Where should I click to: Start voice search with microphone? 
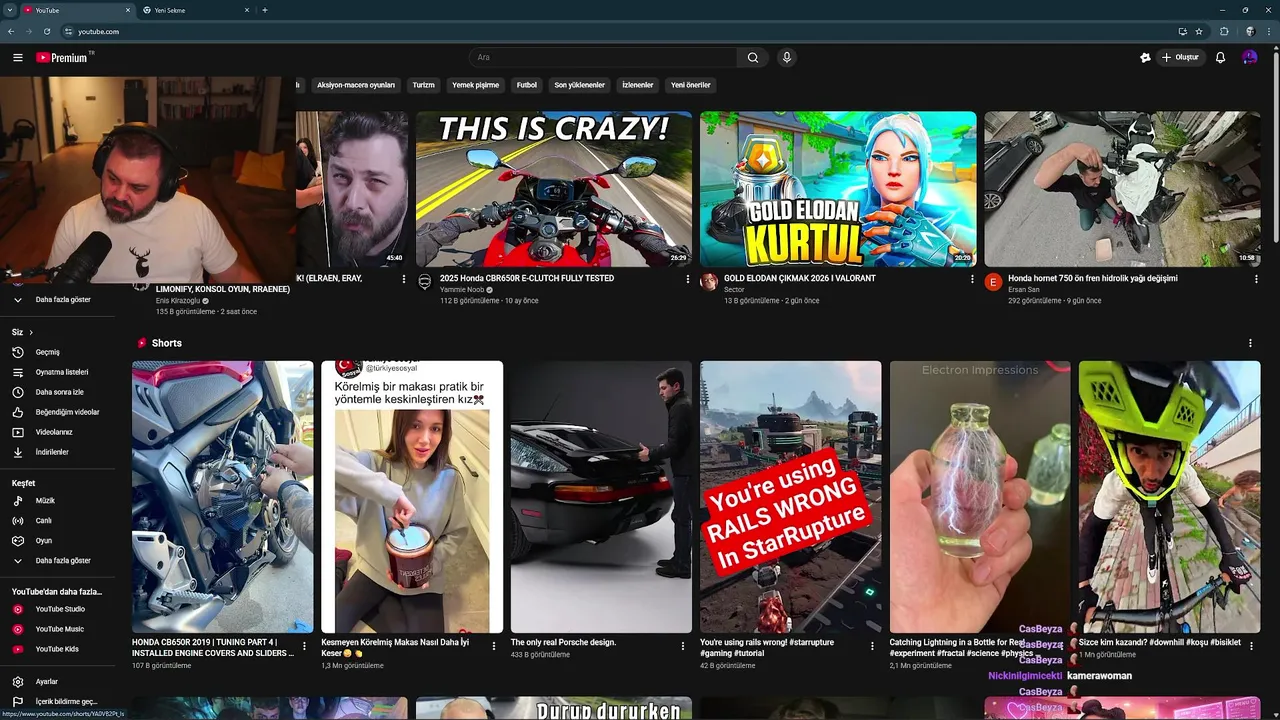(x=787, y=58)
